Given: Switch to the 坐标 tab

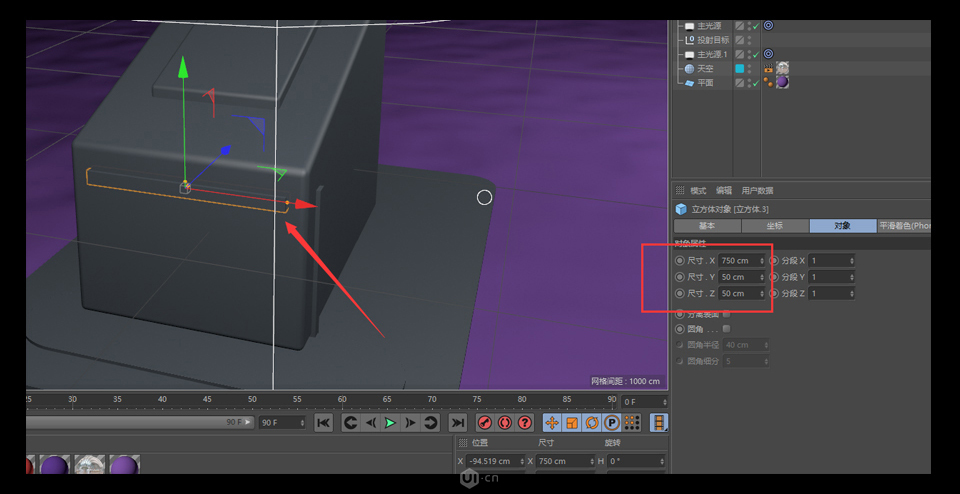Looking at the screenshot, I should click(775, 226).
